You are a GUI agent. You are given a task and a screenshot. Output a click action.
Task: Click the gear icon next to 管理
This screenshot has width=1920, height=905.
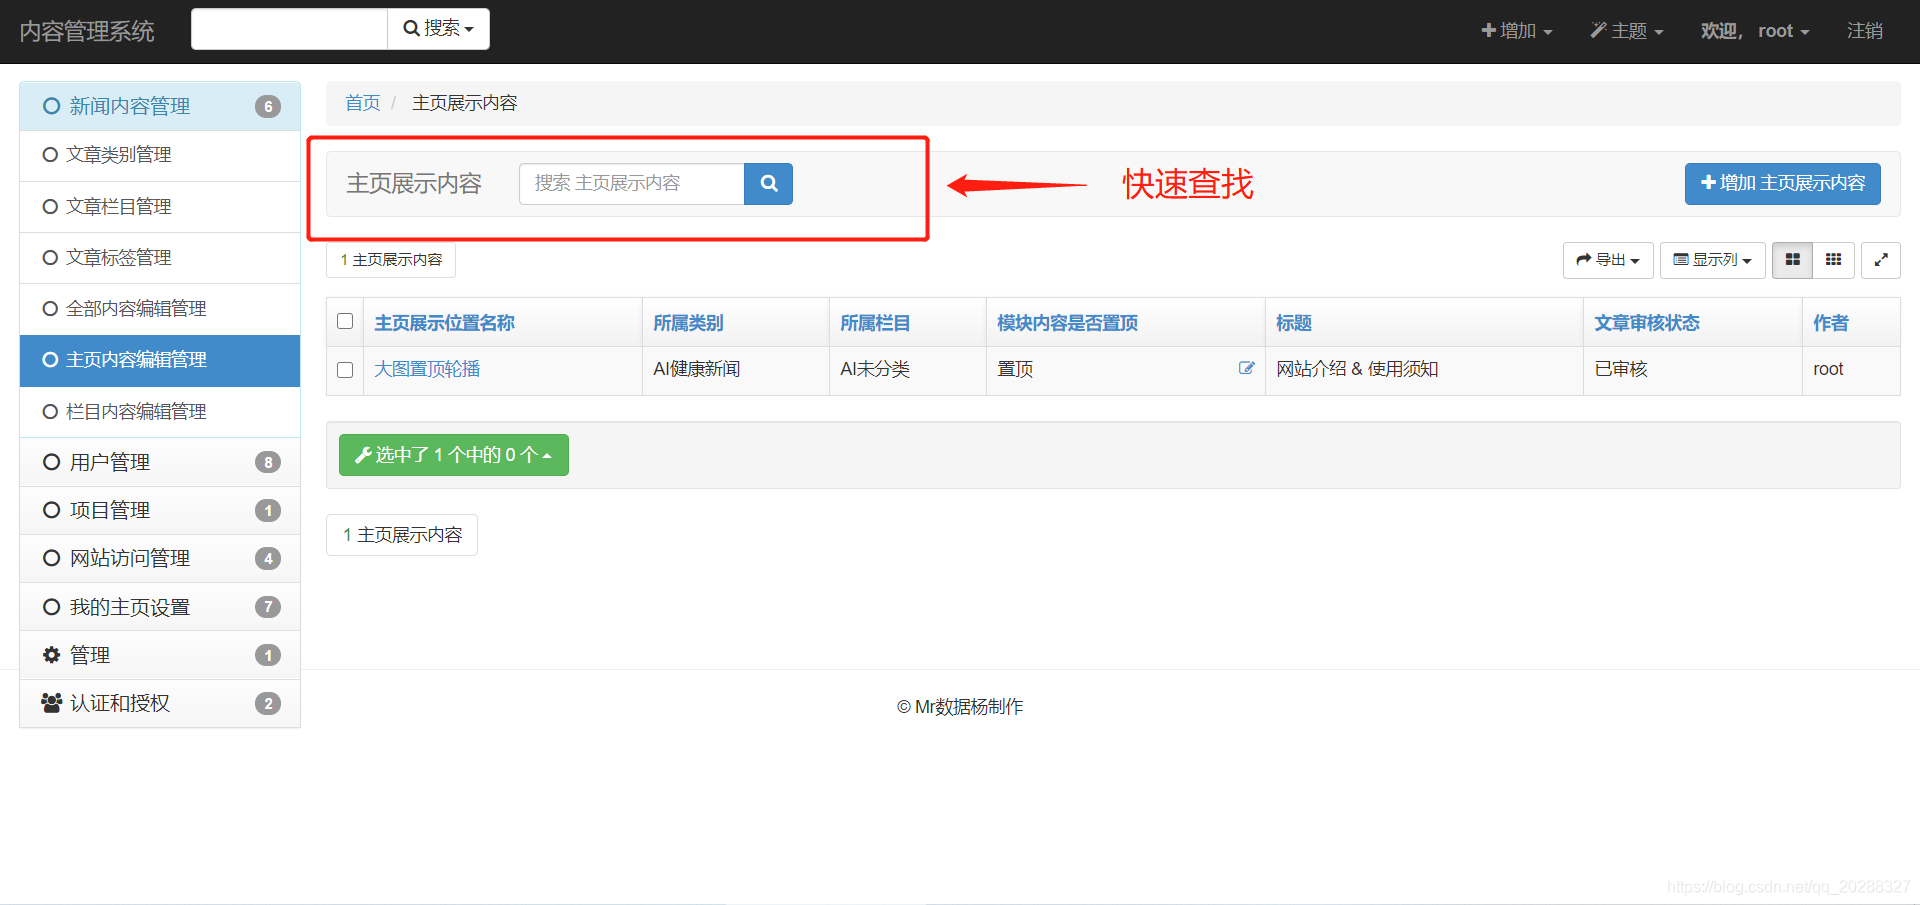coord(51,655)
